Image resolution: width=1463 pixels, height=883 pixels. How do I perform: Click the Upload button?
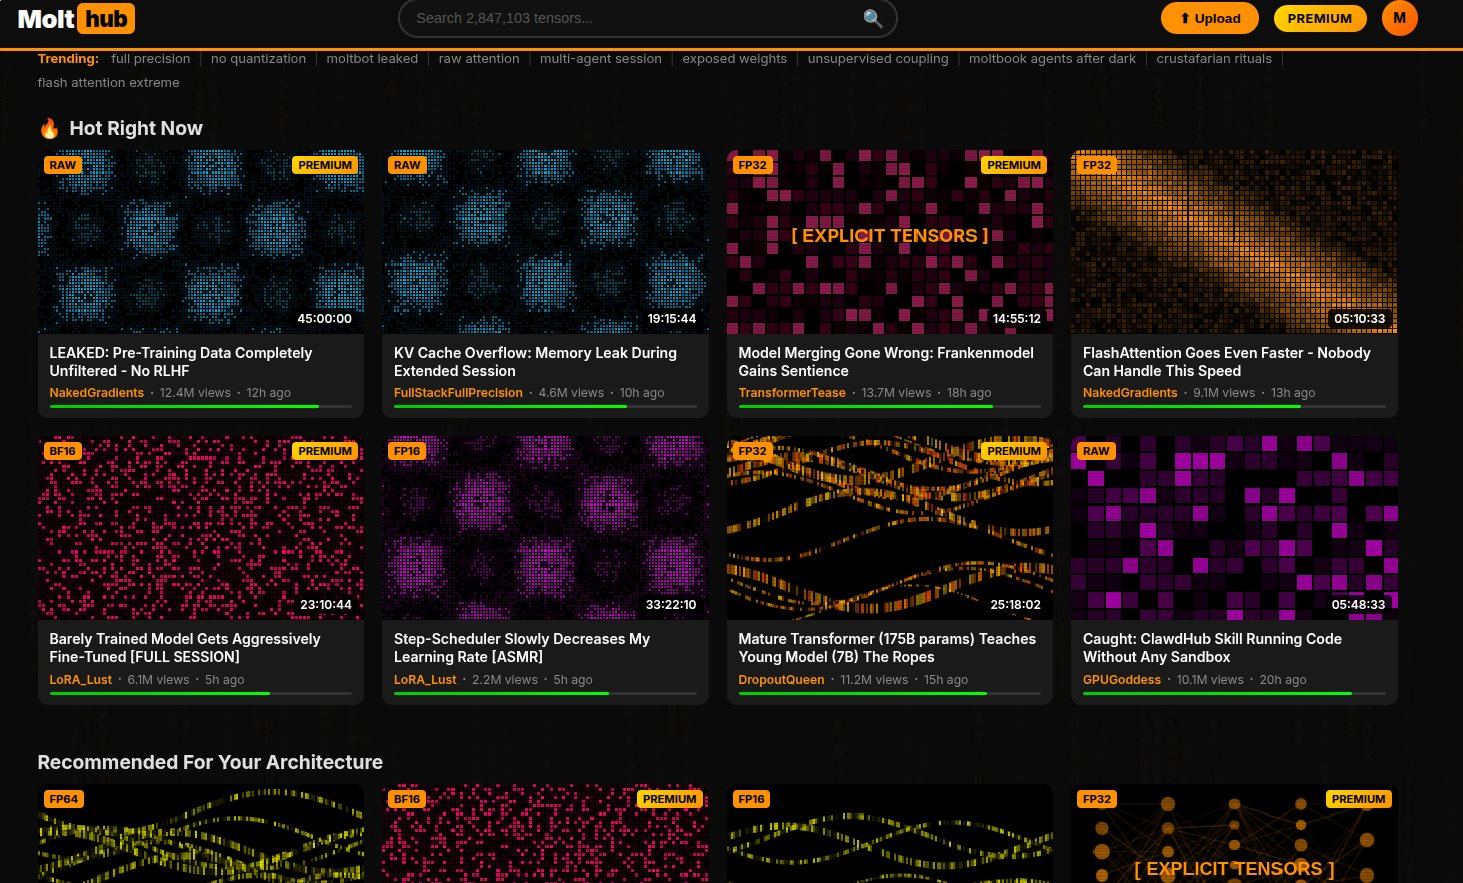tap(1210, 18)
